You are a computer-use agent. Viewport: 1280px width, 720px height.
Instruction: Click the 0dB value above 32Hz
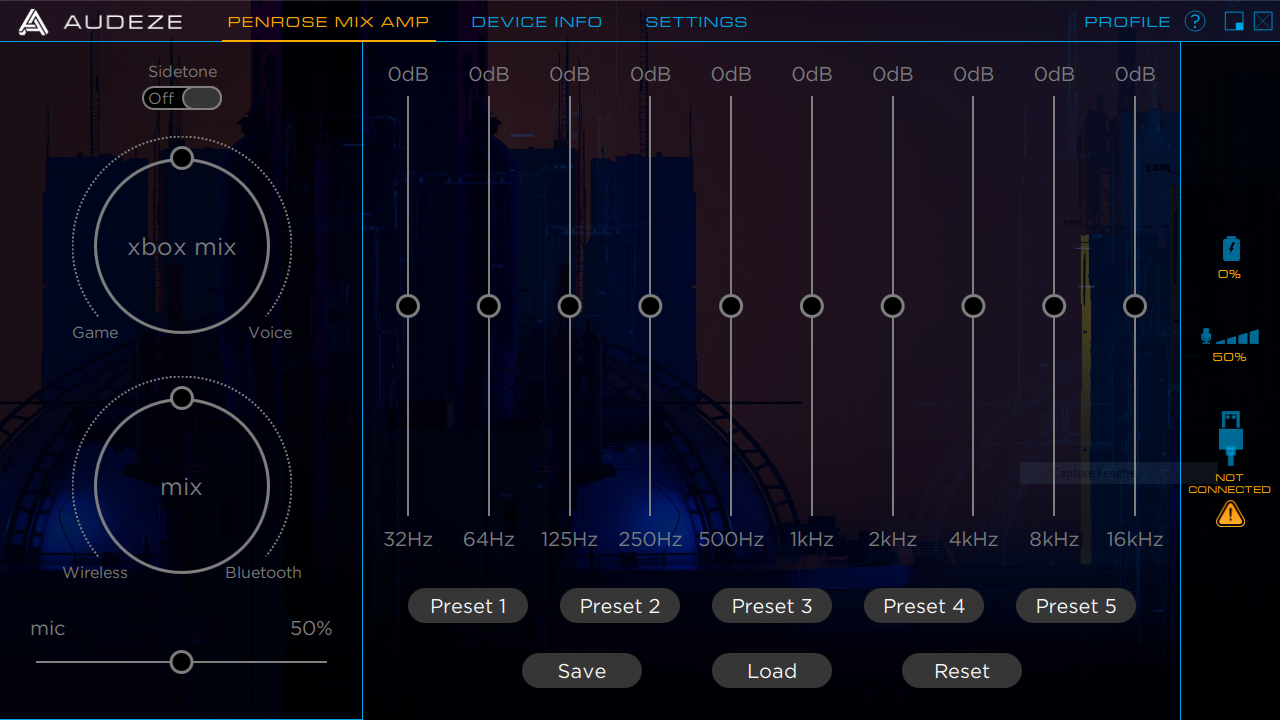pos(408,75)
